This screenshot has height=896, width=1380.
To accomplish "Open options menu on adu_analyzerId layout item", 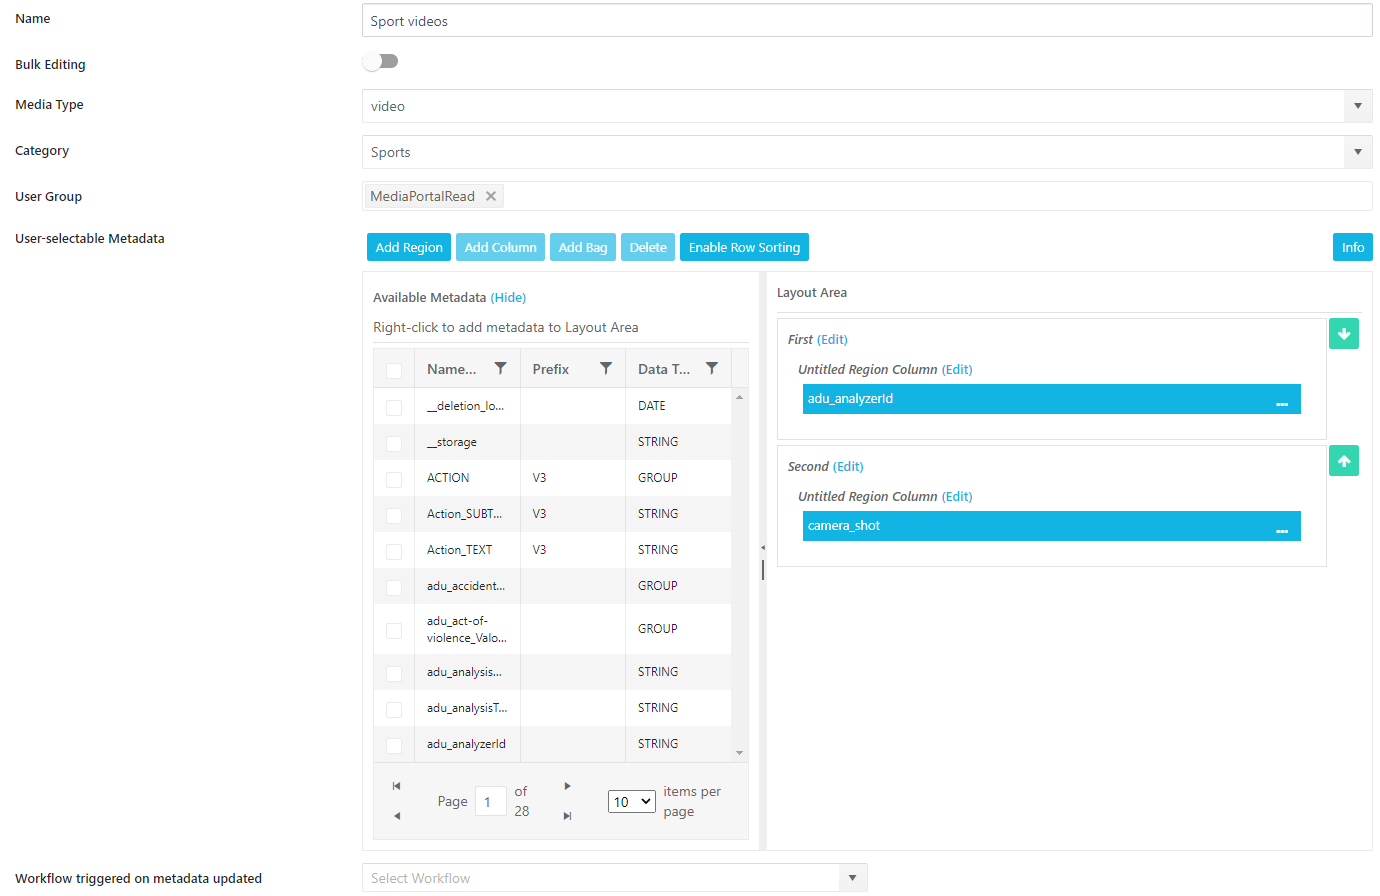I will 1281,400.
